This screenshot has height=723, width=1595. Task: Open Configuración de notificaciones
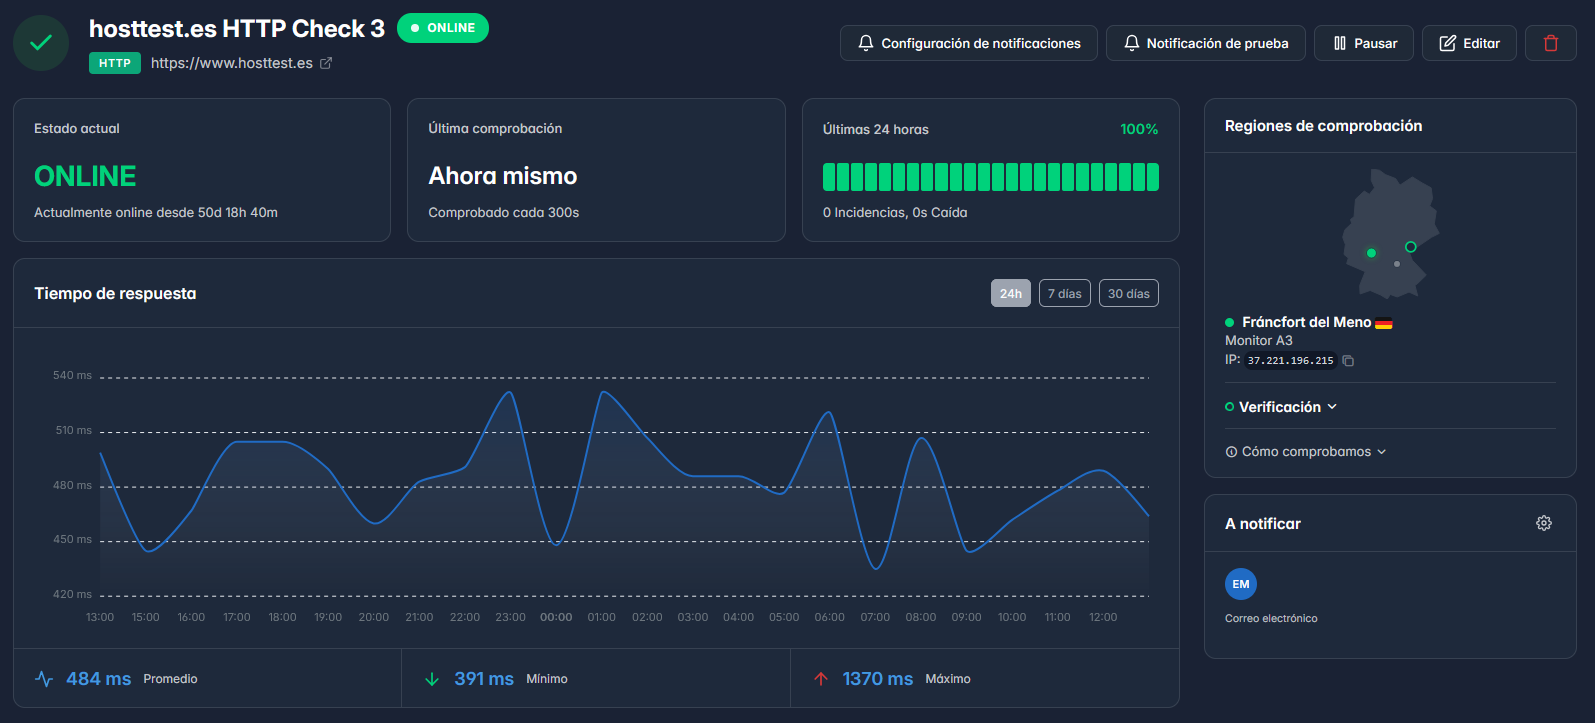[x=969, y=43]
